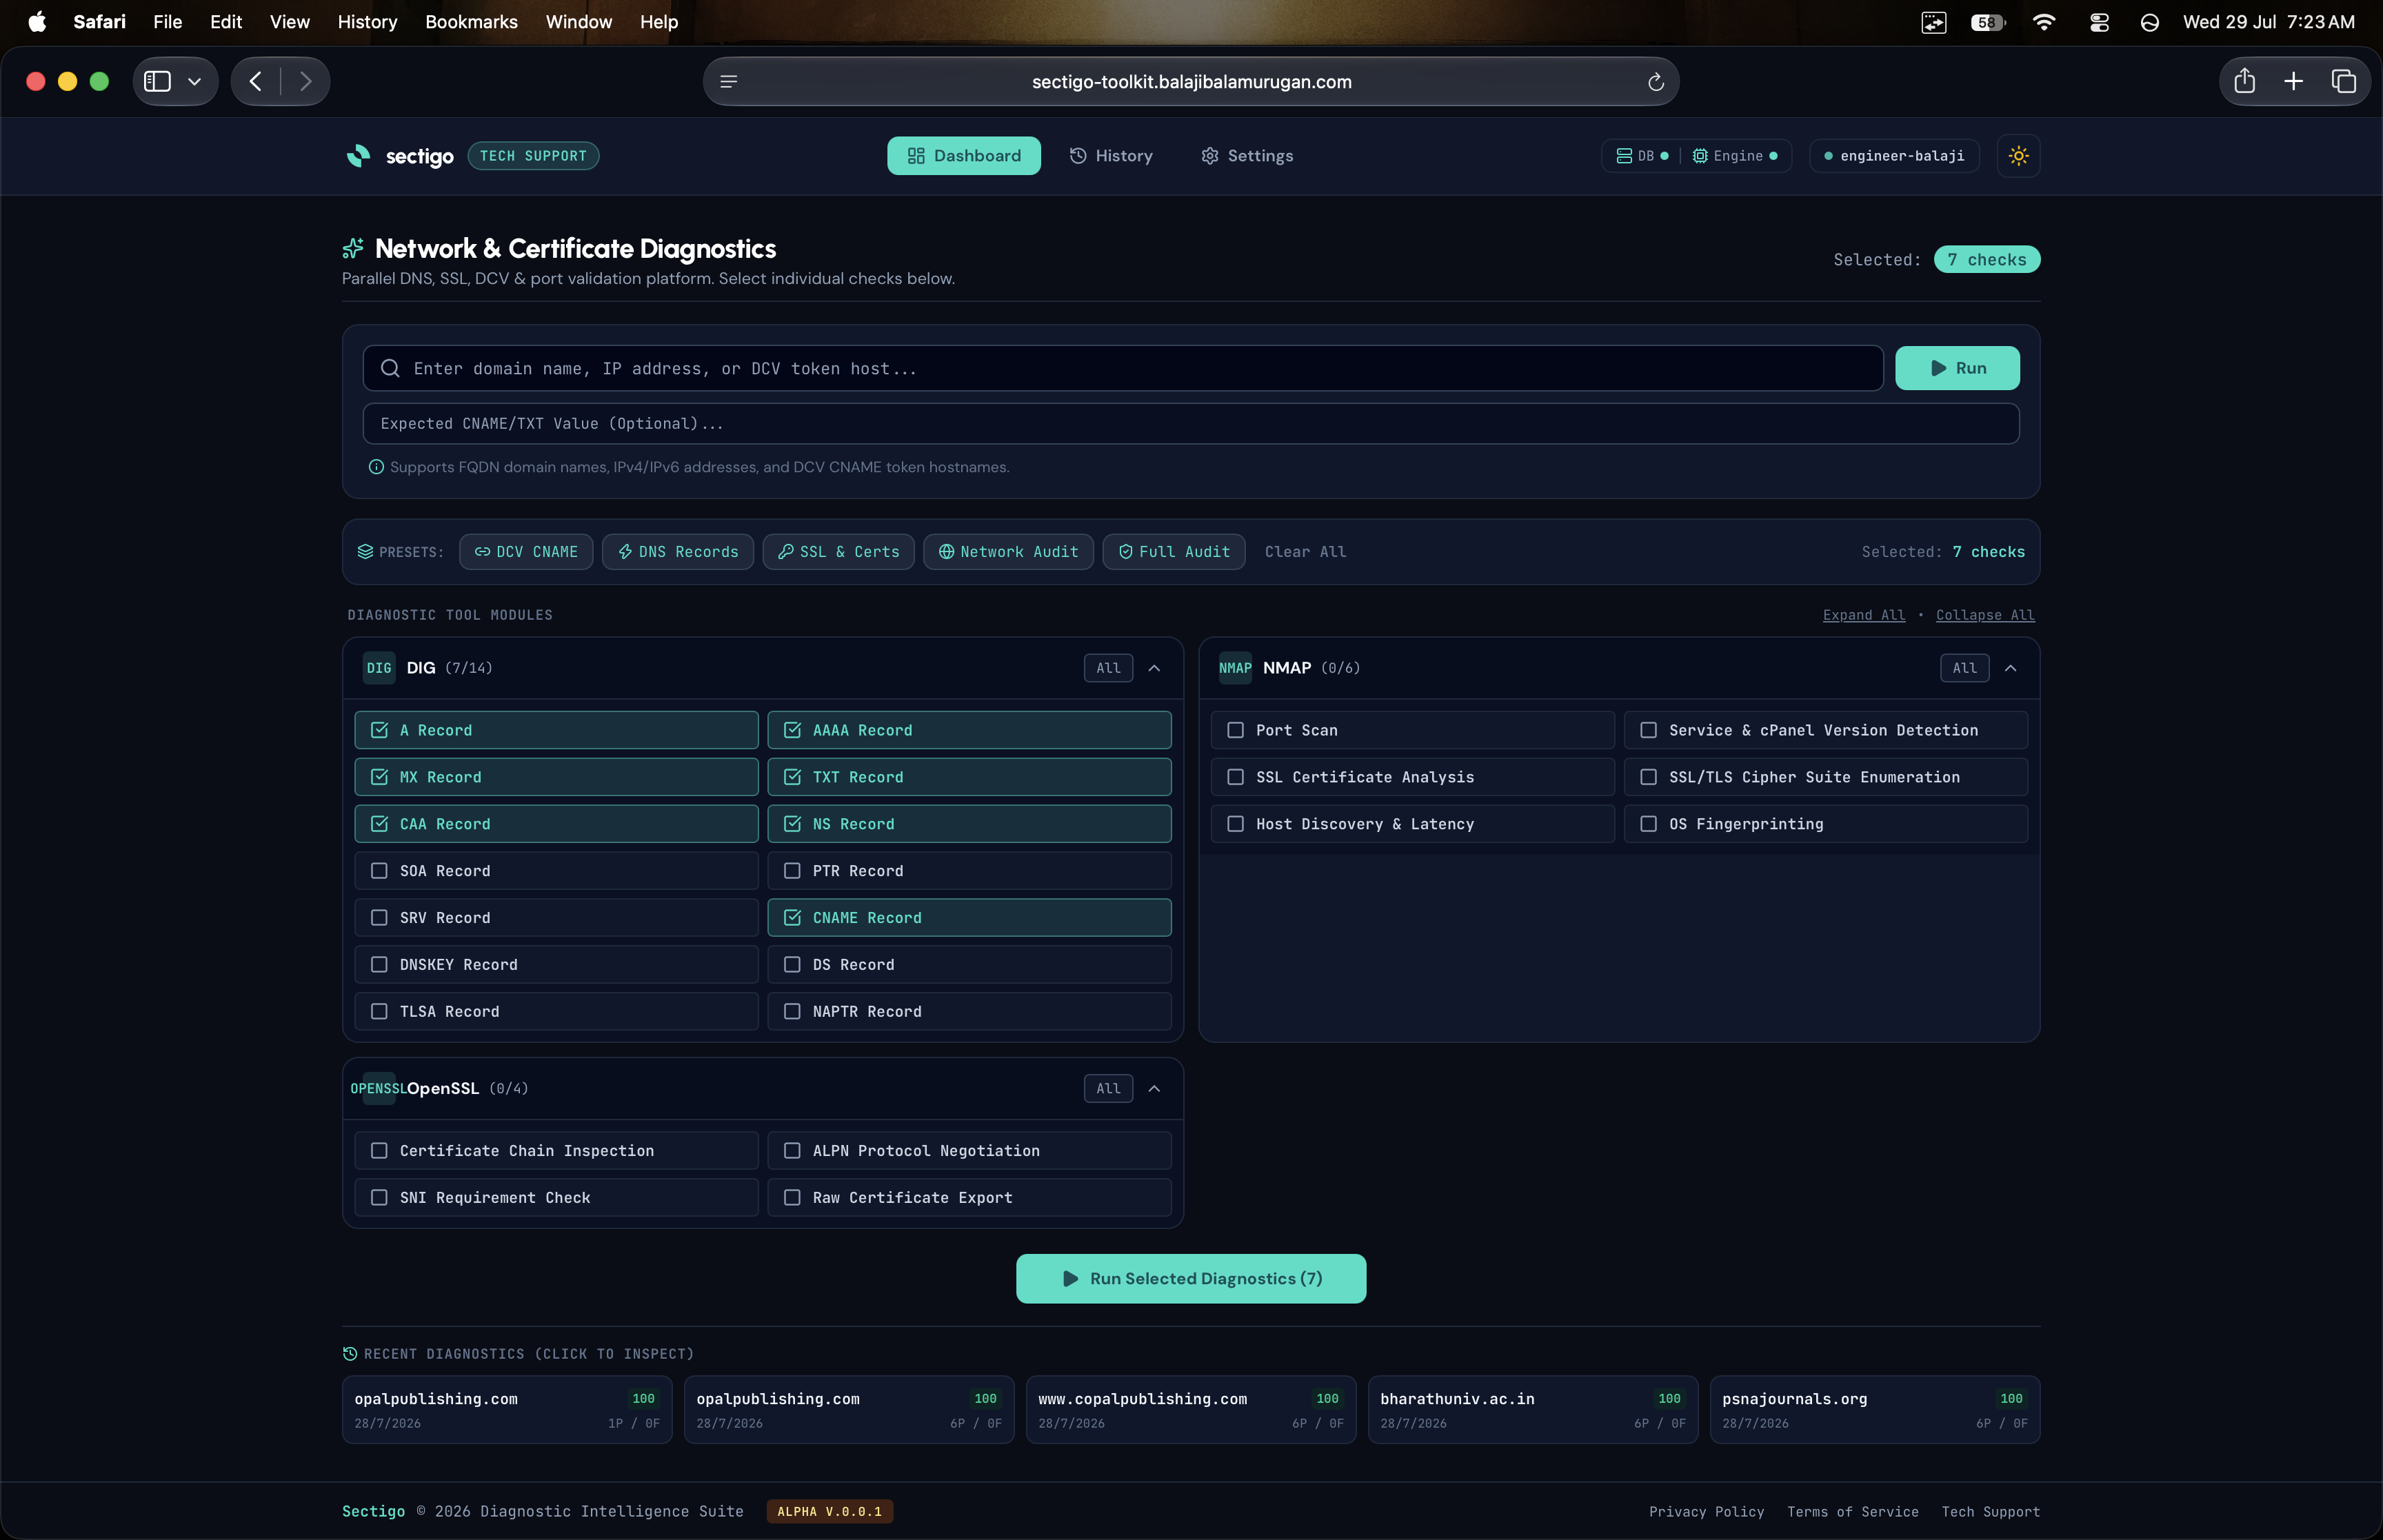Collapse the NMAP module chevron

point(2010,668)
